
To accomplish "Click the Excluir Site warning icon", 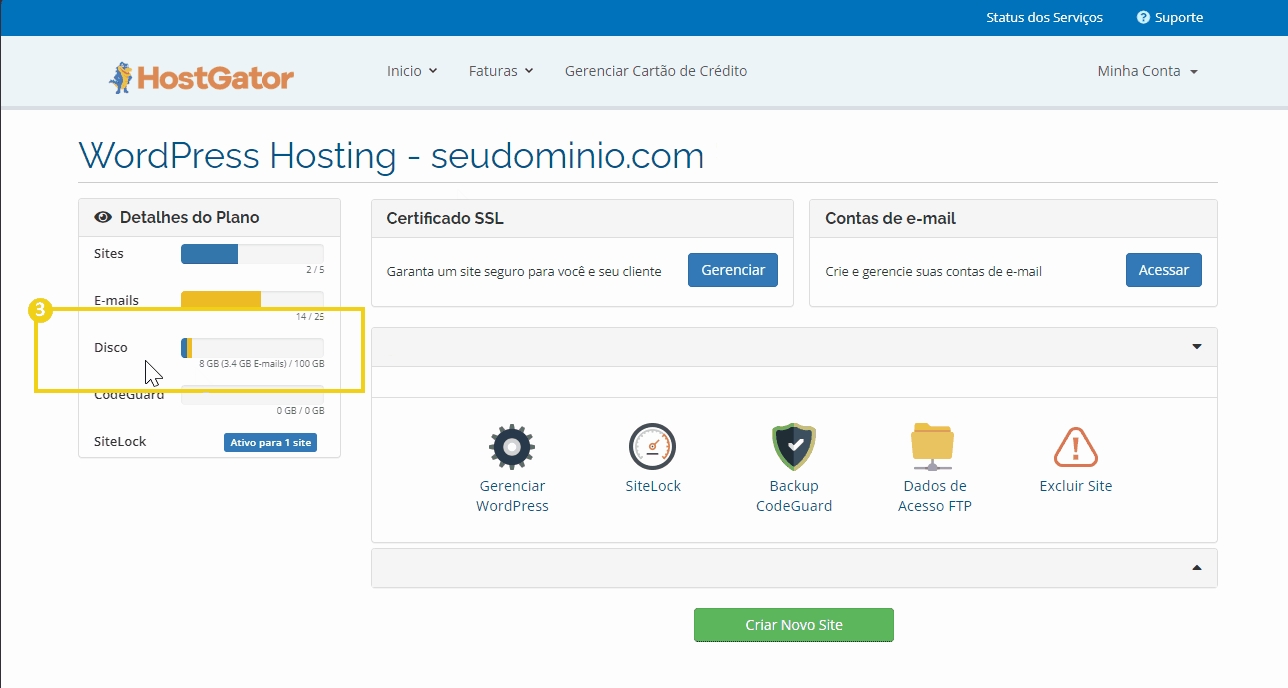I will point(1074,446).
